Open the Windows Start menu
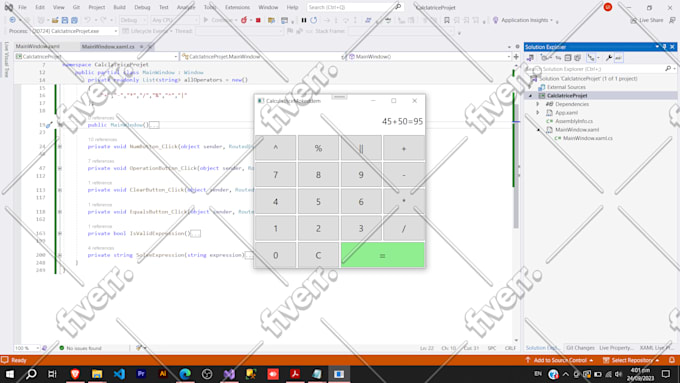This screenshot has width=680, height=383. pyautogui.click(x=9, y=374)
